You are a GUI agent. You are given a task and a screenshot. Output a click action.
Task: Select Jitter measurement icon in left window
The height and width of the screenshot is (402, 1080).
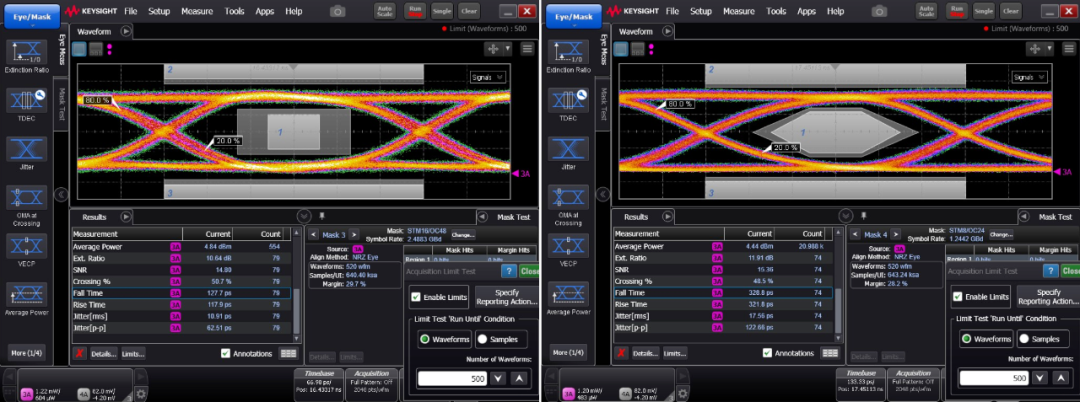[x=26, y=149]
